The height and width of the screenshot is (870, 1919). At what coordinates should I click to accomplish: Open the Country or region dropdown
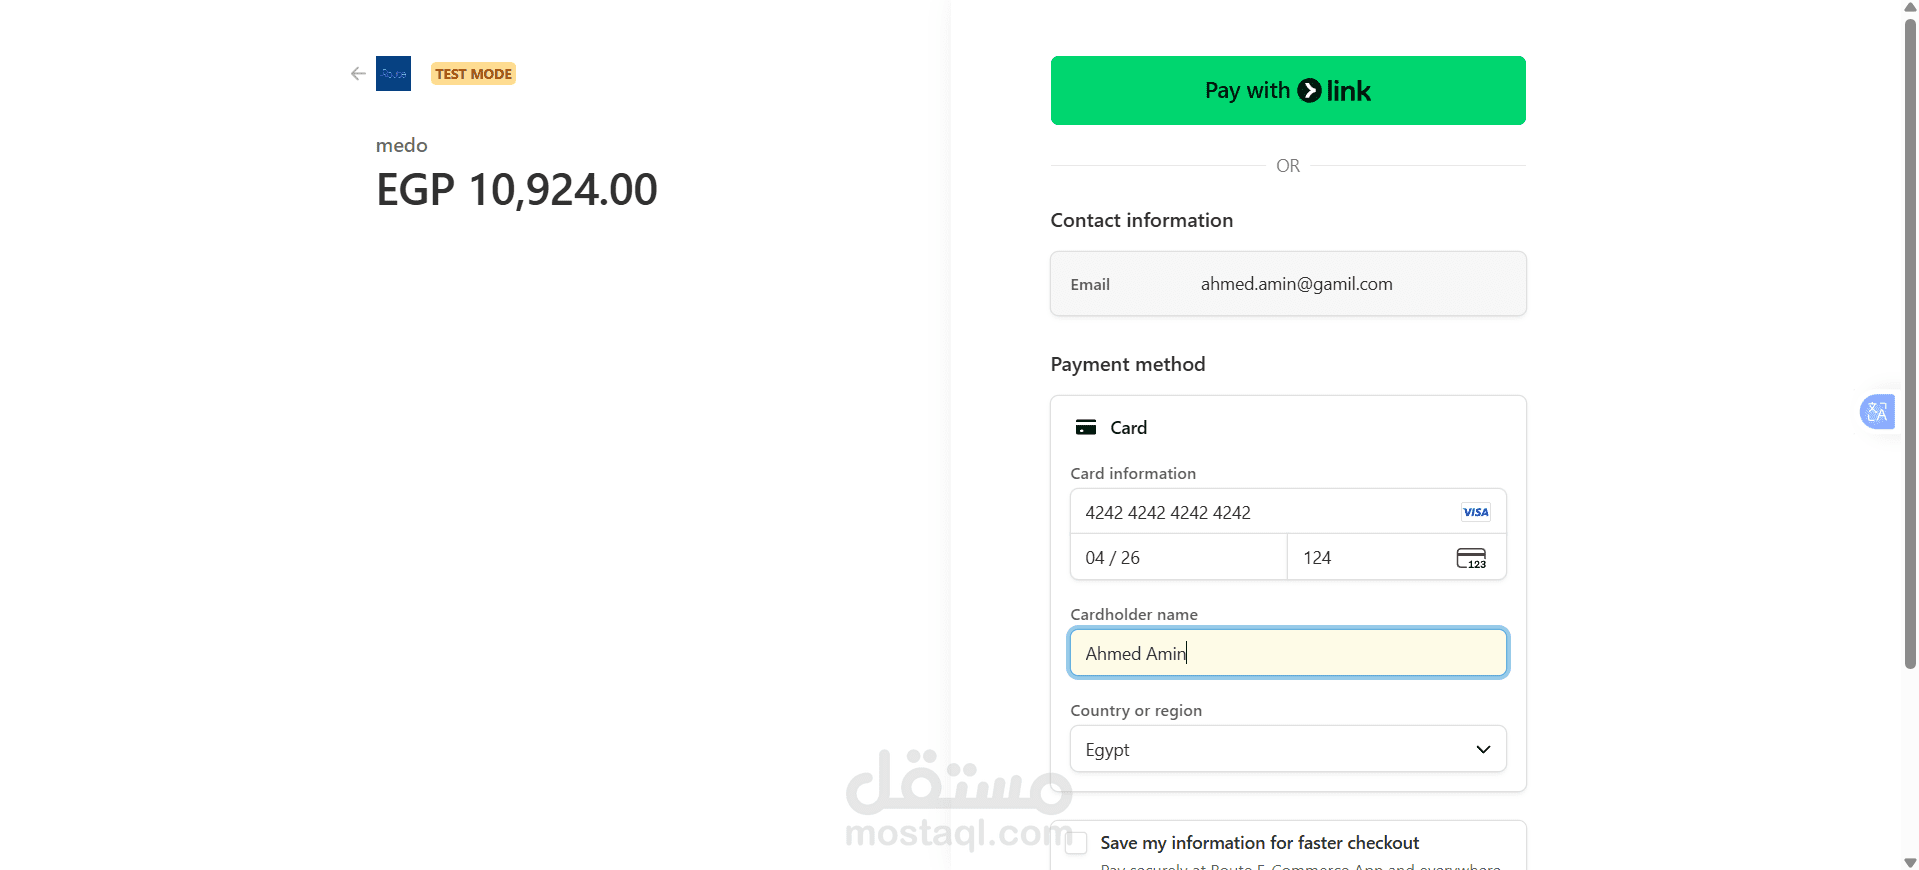pos(1287,749)
